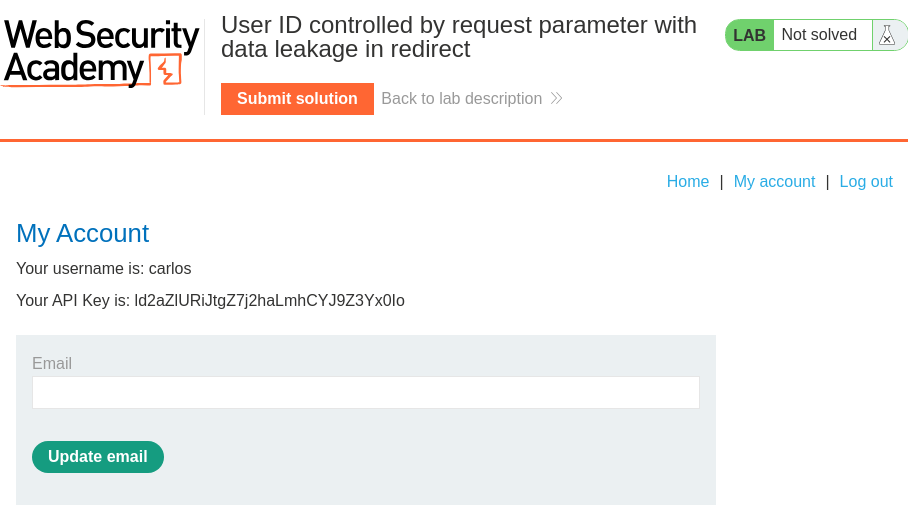Click the lab flask status icon
The width and height of the screenshot is (908, 514).
click(x=887, y=35)
